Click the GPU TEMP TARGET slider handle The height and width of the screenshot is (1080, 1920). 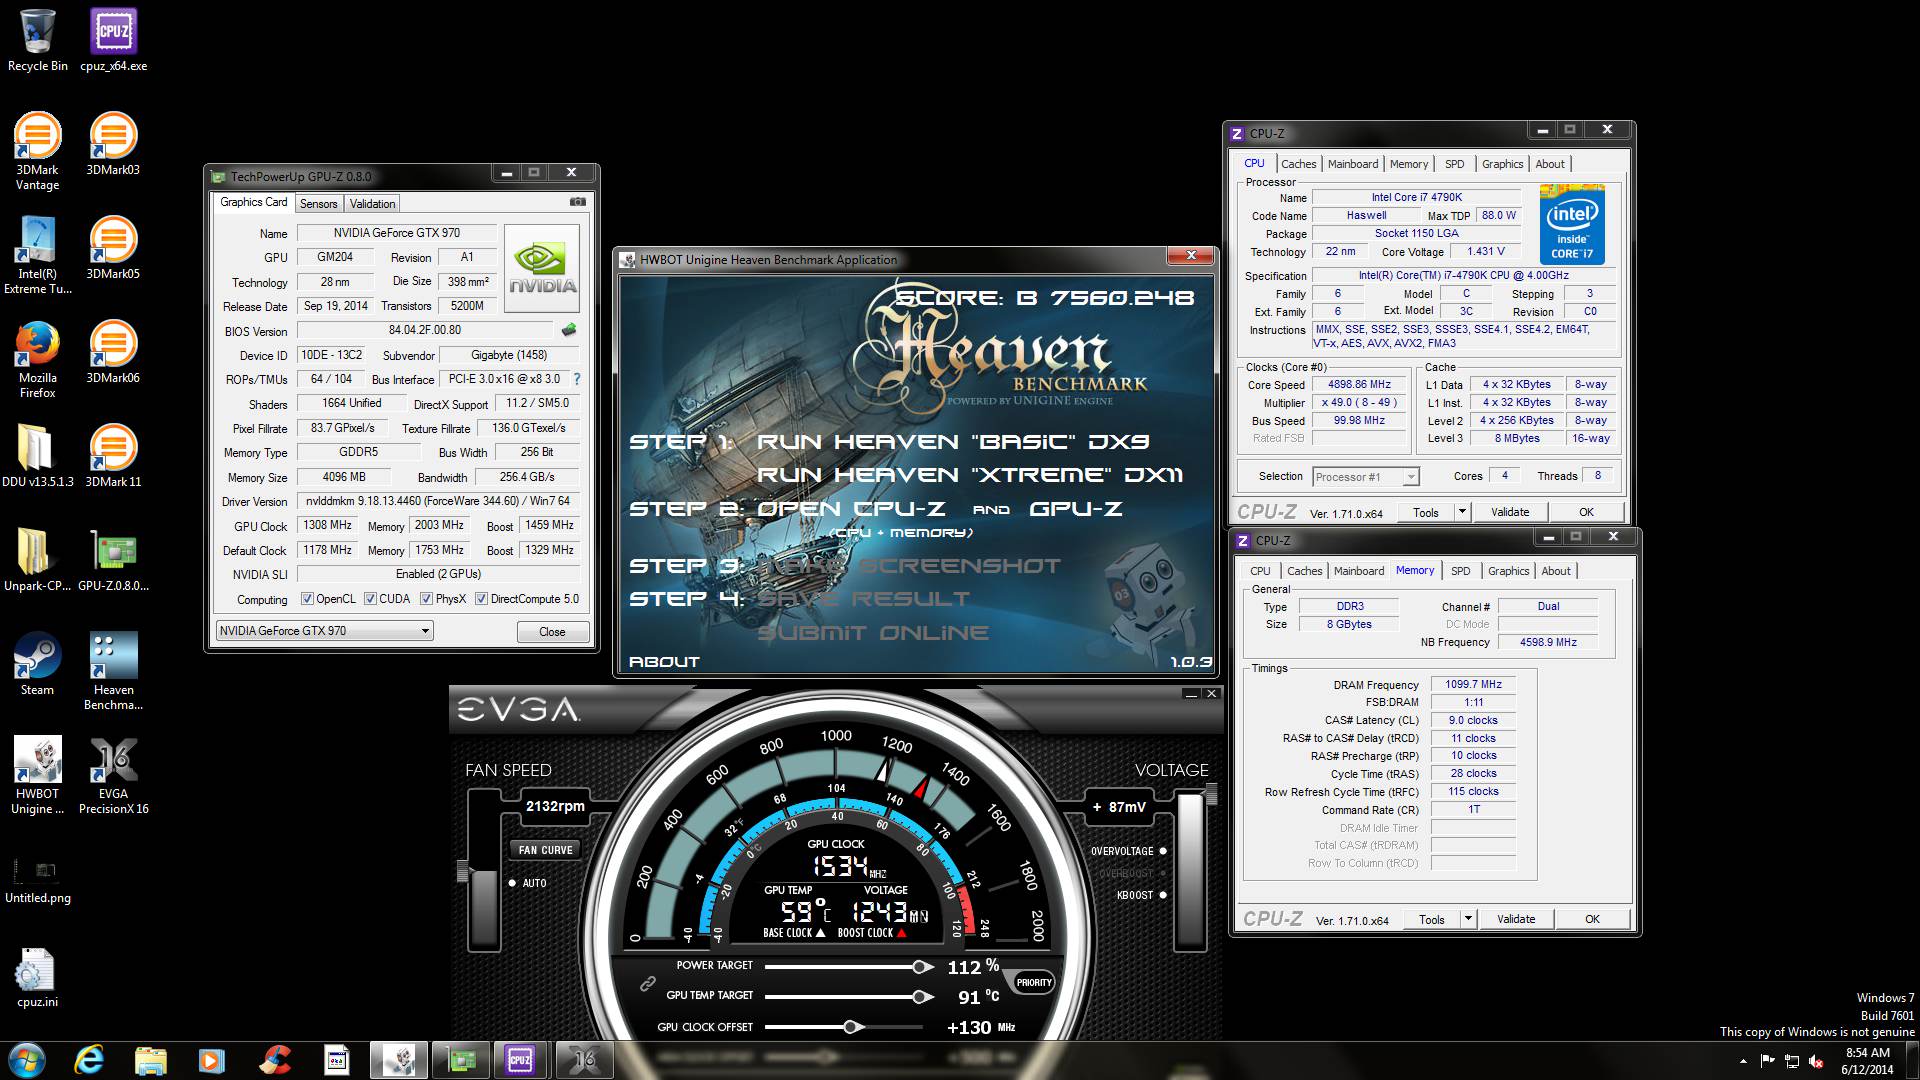(x=919, y=997)
